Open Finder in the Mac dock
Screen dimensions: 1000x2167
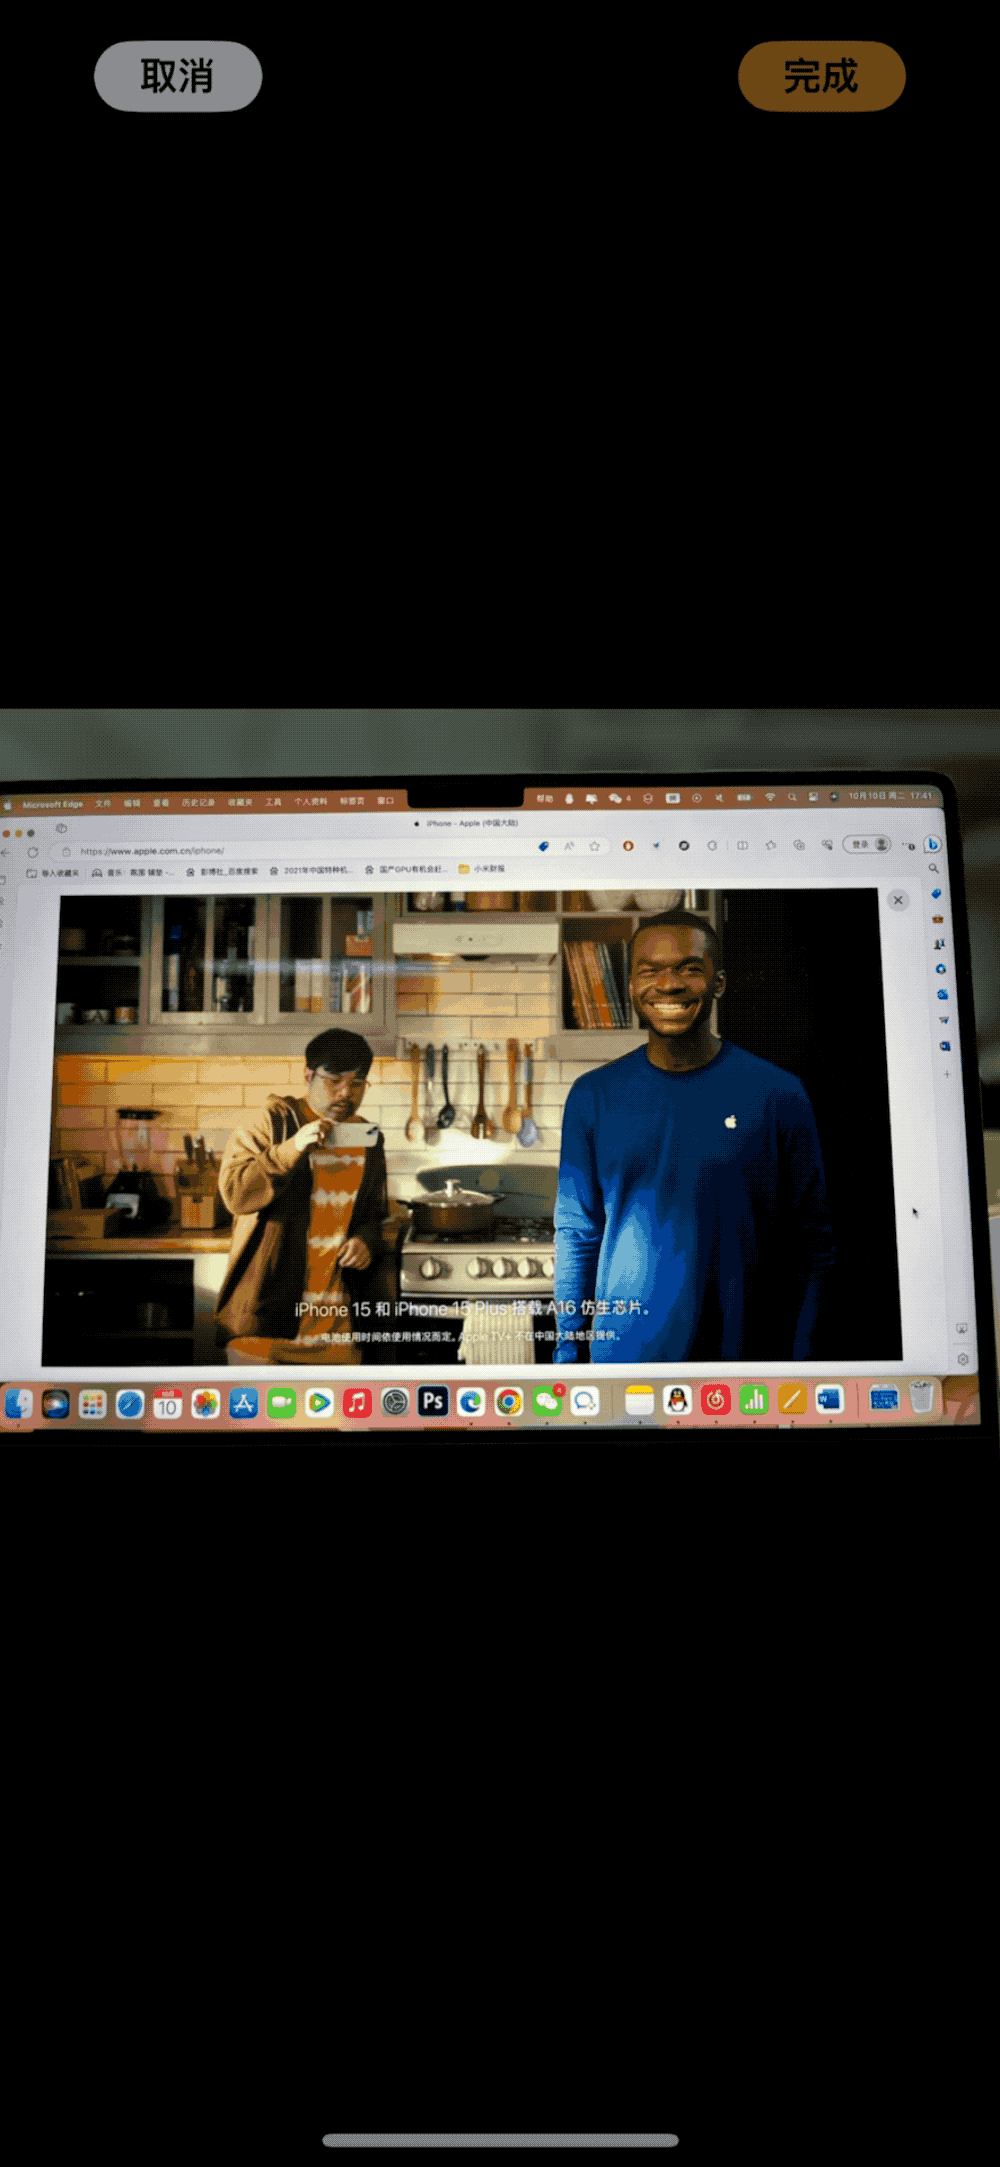tap(18, 1404)
